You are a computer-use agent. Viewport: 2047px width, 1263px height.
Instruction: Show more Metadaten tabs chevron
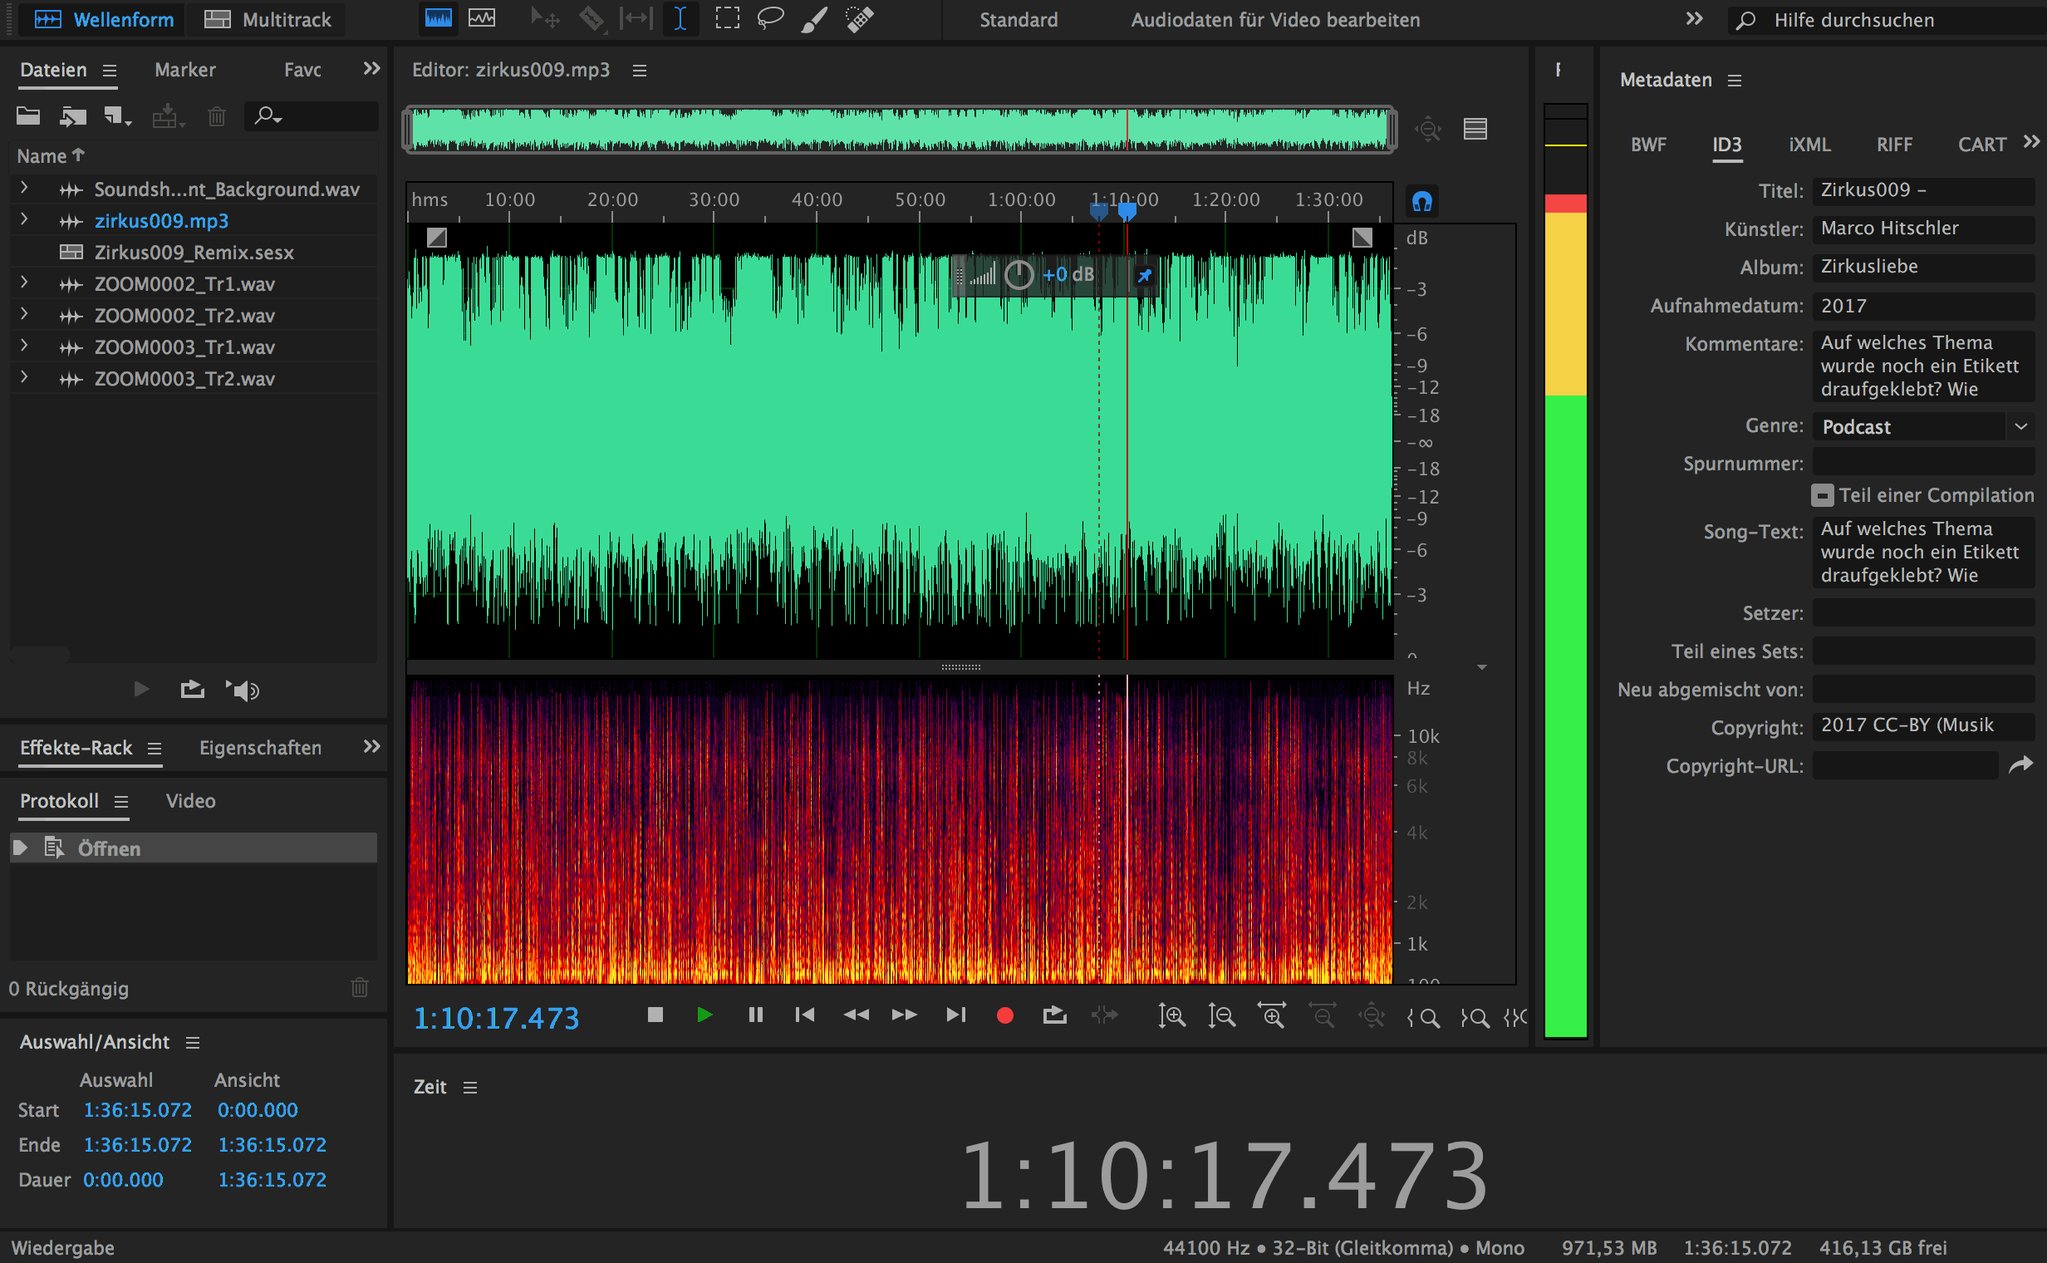coord(2031,142)
